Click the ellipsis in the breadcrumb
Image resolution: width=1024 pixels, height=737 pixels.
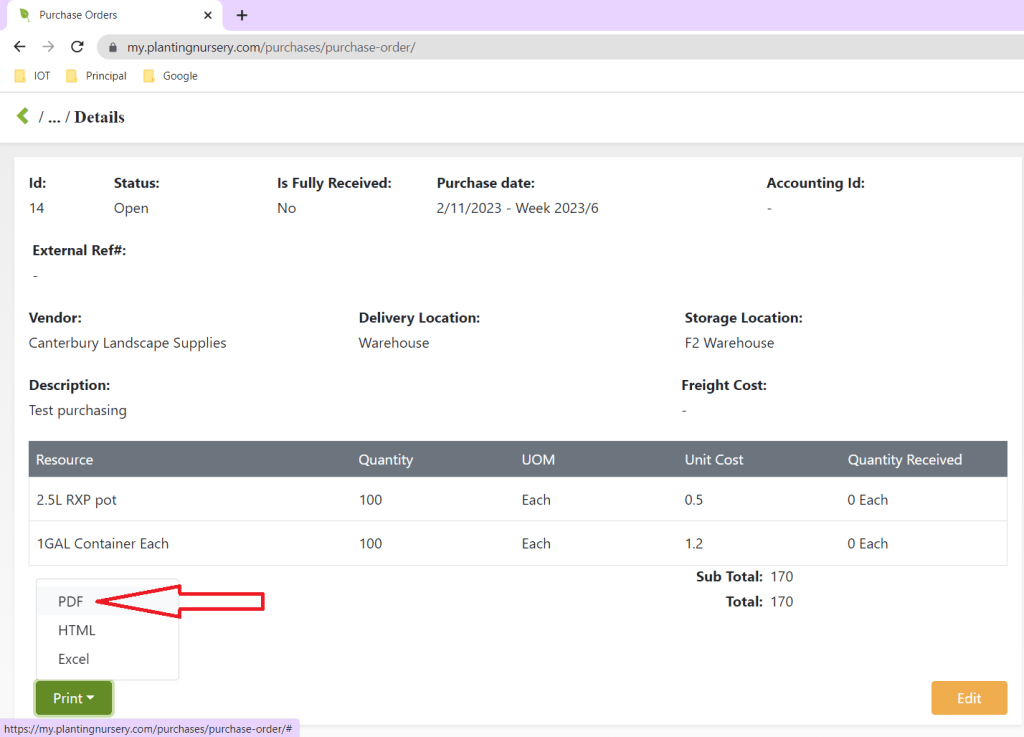(x=55, y=118)
